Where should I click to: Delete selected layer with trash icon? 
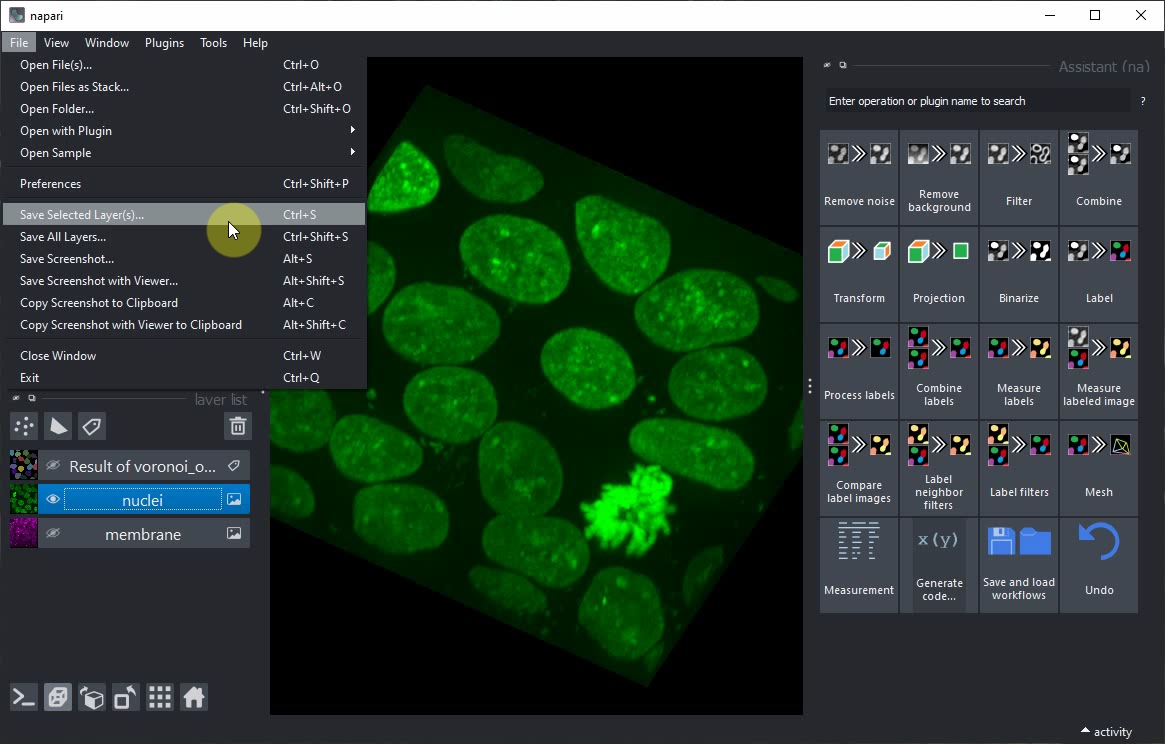pyautogui.click(x=238, y=426)
